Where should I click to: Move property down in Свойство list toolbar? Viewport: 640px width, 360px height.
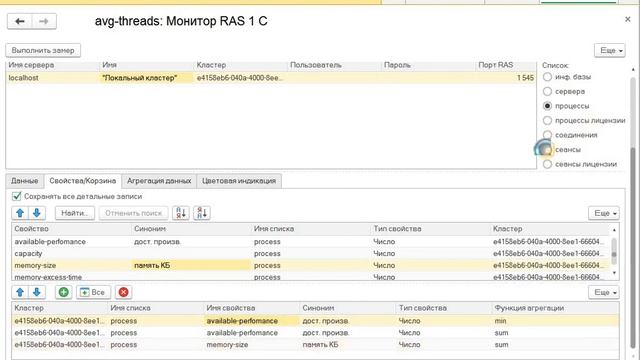37,213
